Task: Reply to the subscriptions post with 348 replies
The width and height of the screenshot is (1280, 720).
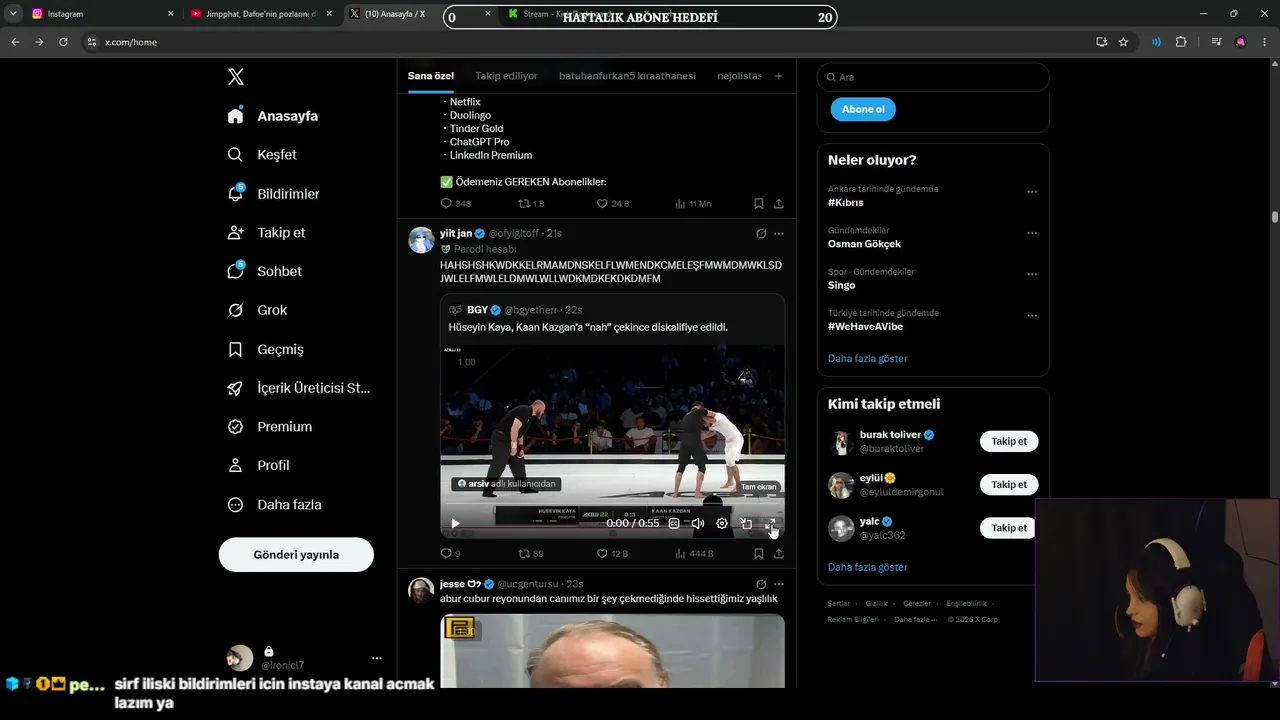Action: click(x=456, y=204)
